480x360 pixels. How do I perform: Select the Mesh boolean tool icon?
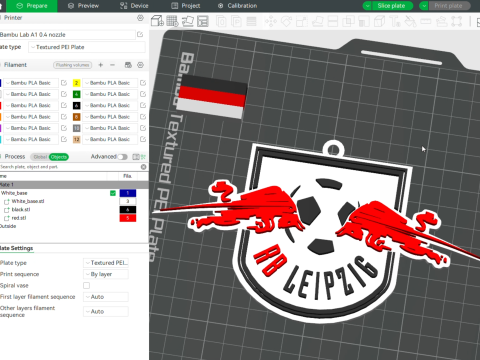(x=348, y=22)
